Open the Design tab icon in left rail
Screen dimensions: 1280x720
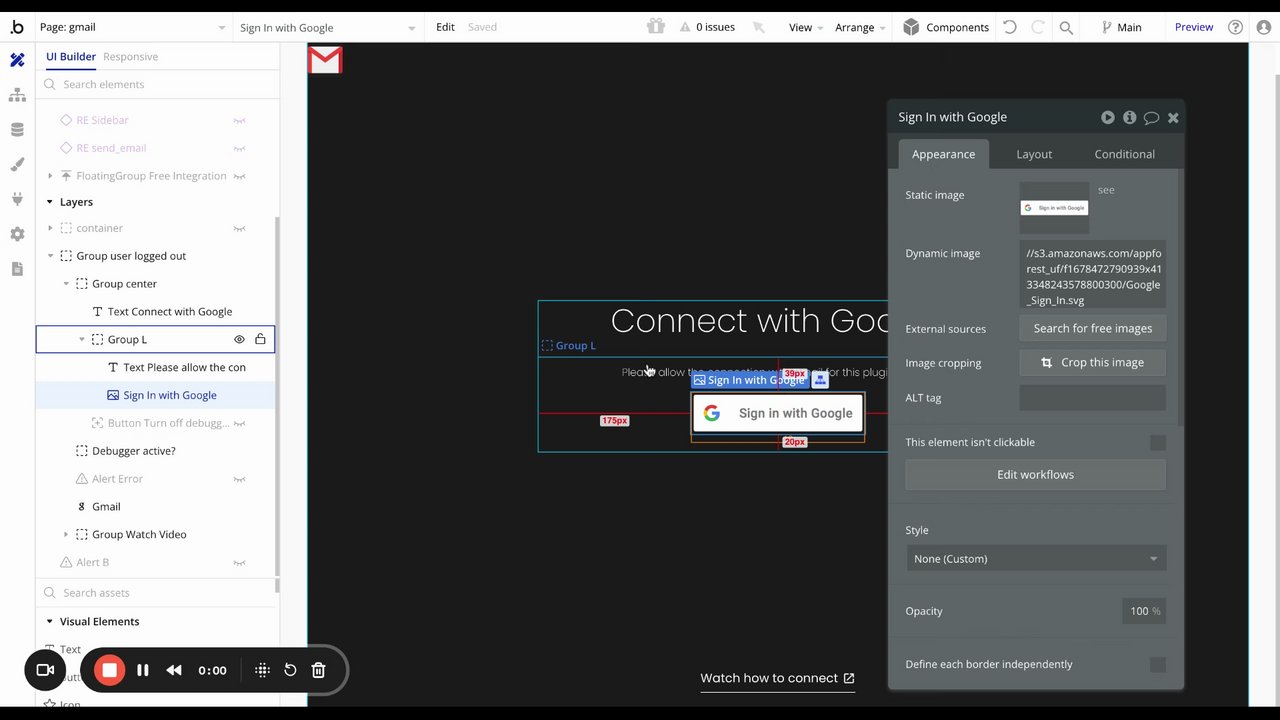pos(17,60)
